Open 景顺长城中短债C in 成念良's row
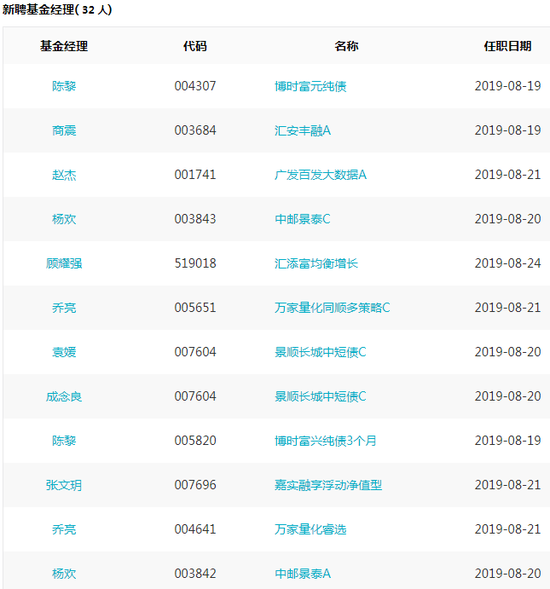Screen dimensions: 550x589 [320, 396]
